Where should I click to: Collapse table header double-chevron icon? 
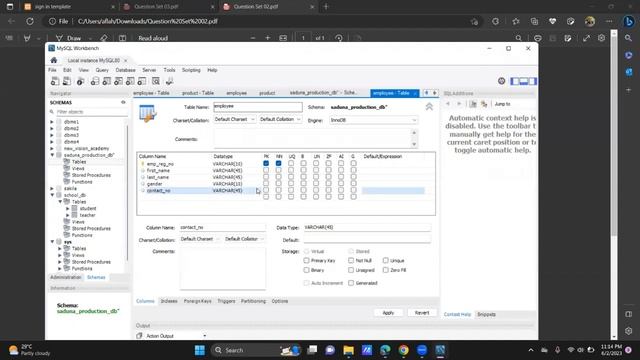[x=429, y=107]
